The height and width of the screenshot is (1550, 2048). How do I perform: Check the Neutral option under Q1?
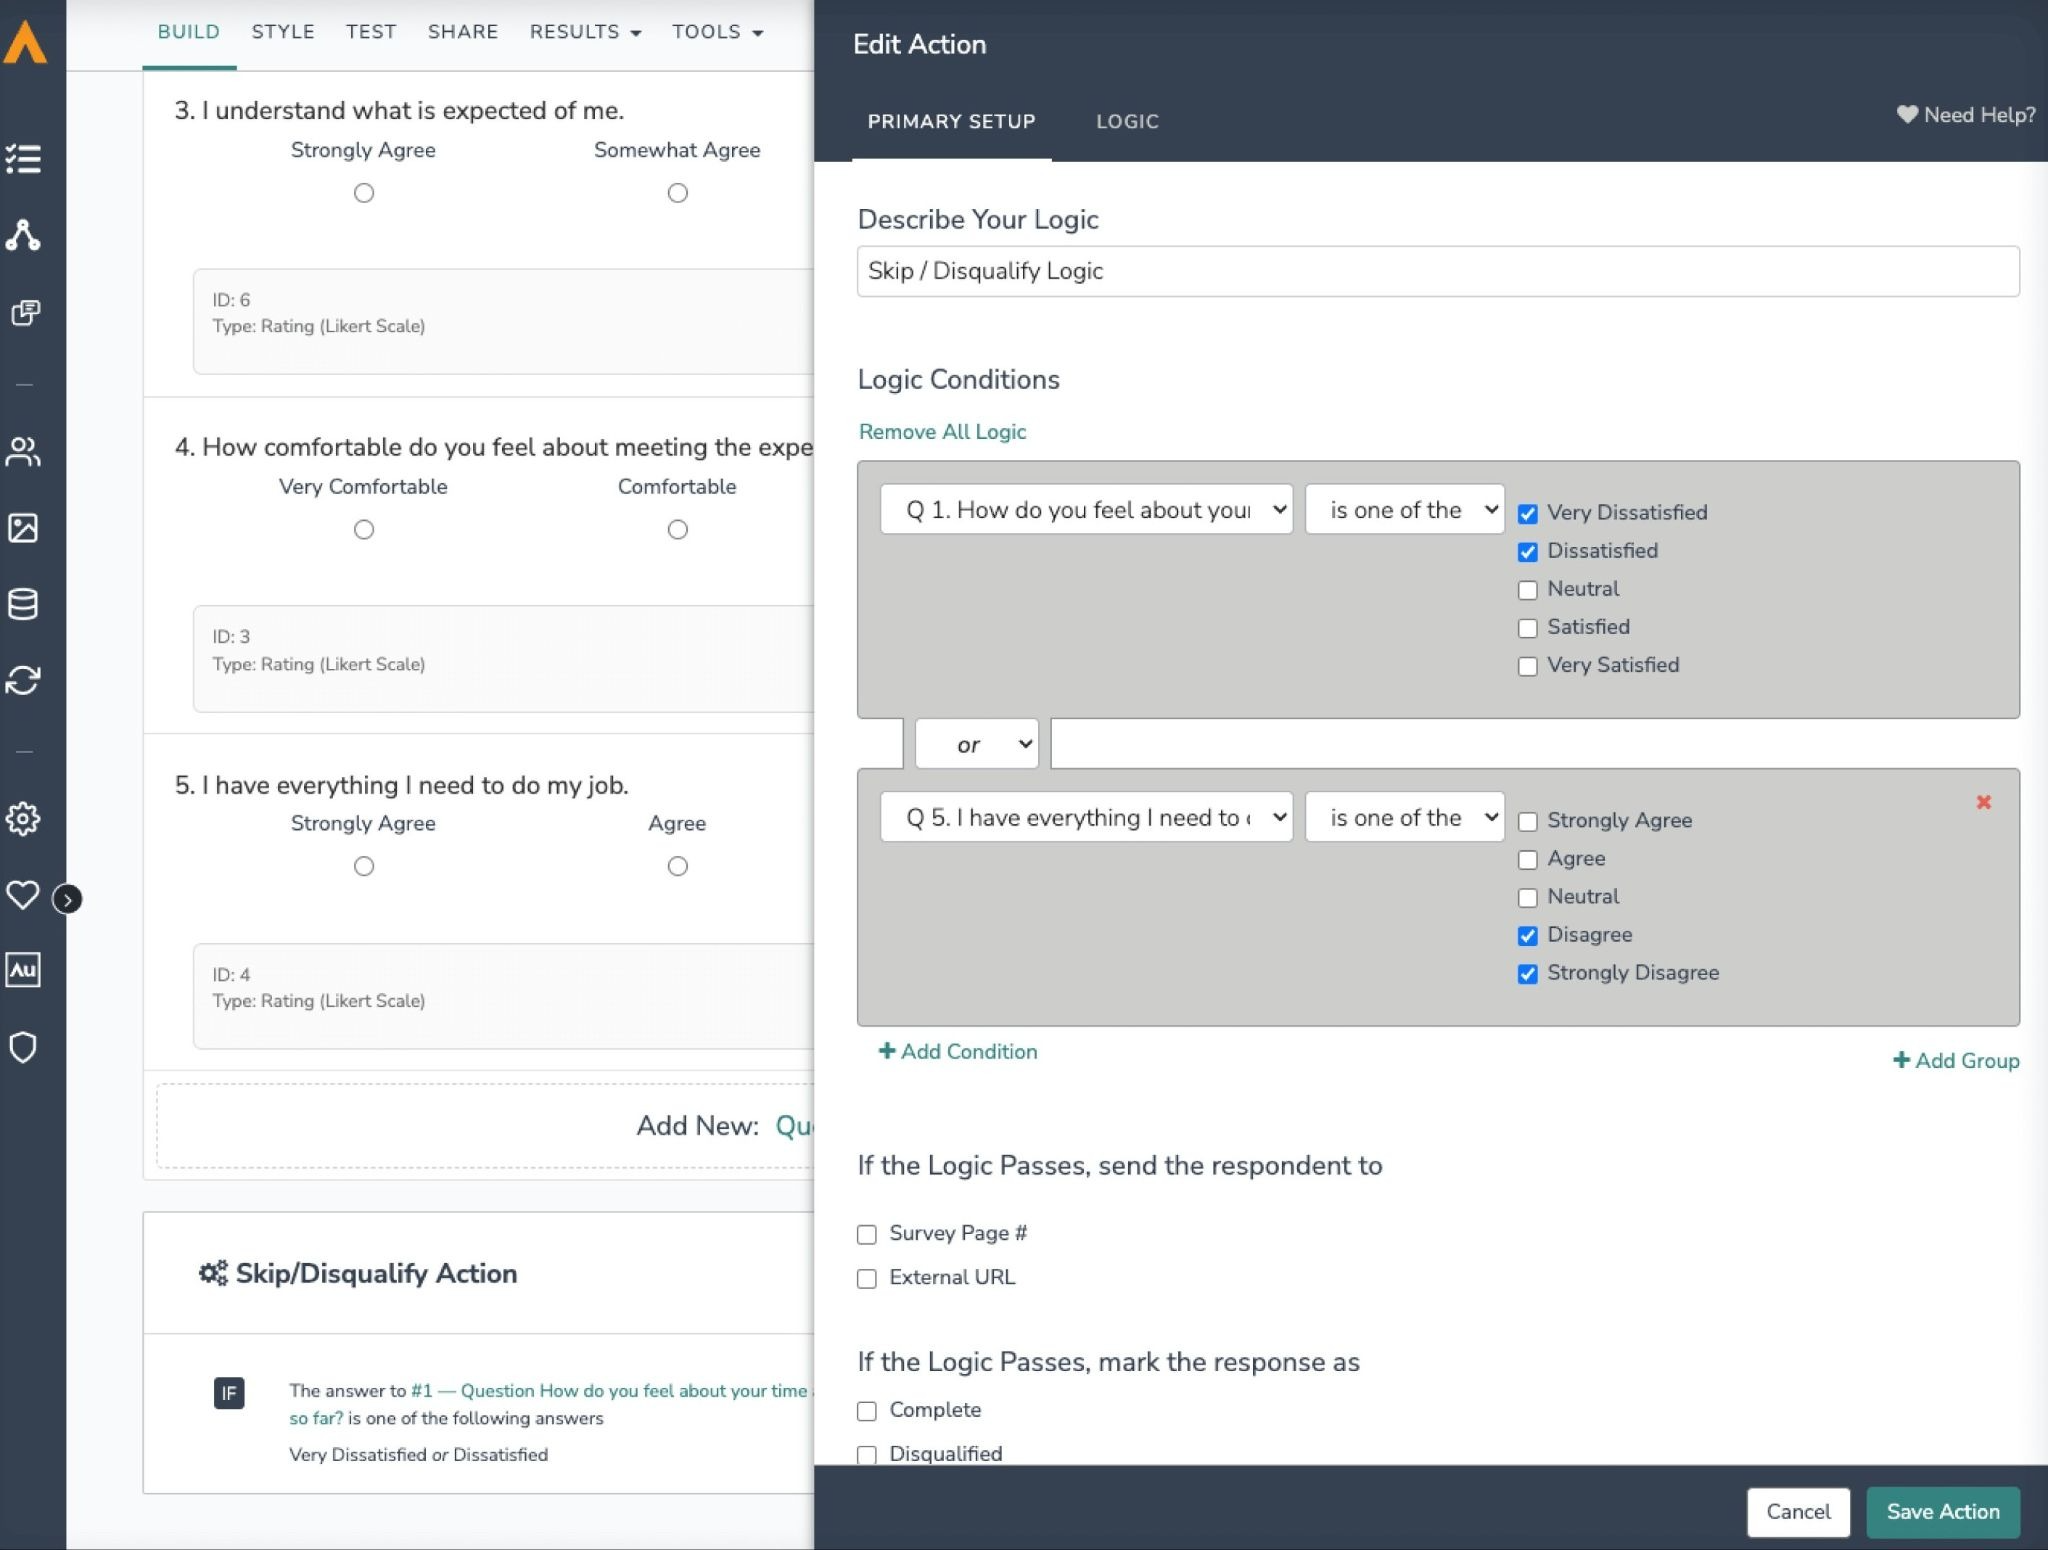point(1527,590)
